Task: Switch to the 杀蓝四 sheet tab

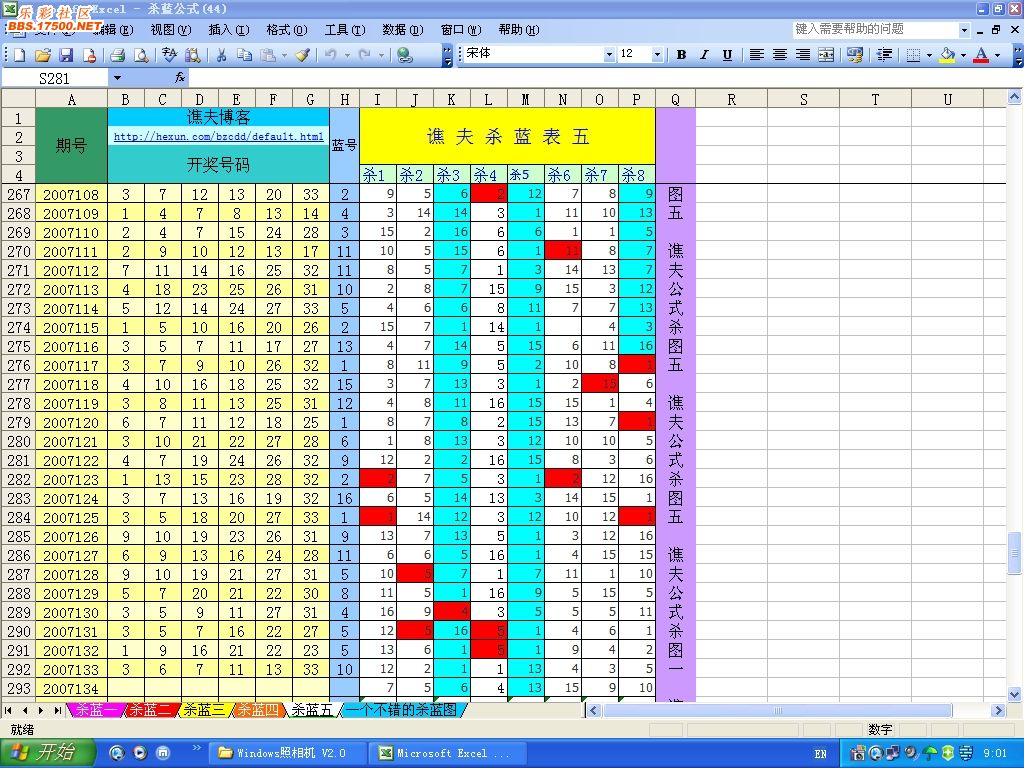Action: [x=257, y=710]
